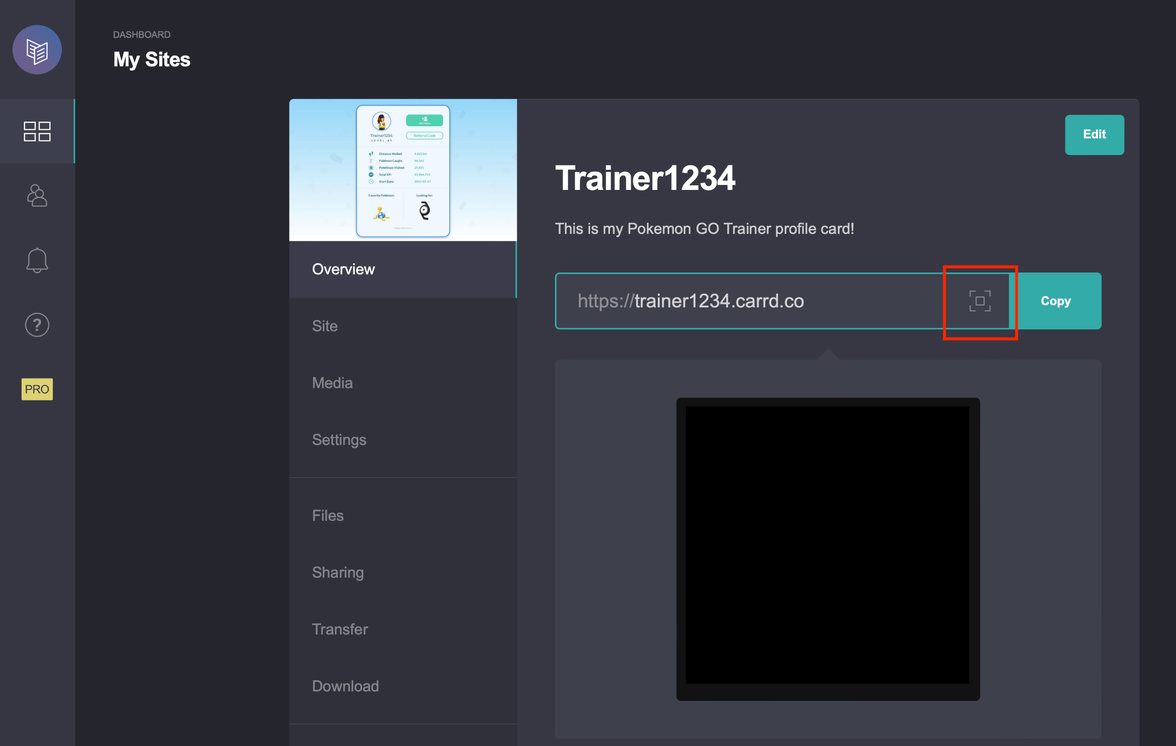Click the yellow PRO badge

(x=37, y=389)
